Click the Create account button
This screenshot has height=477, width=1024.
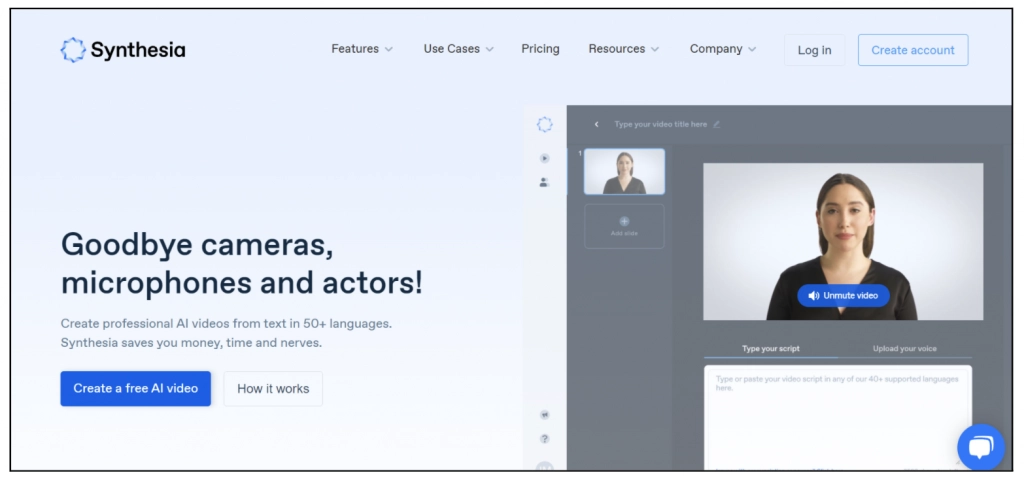tap(913, 50)
